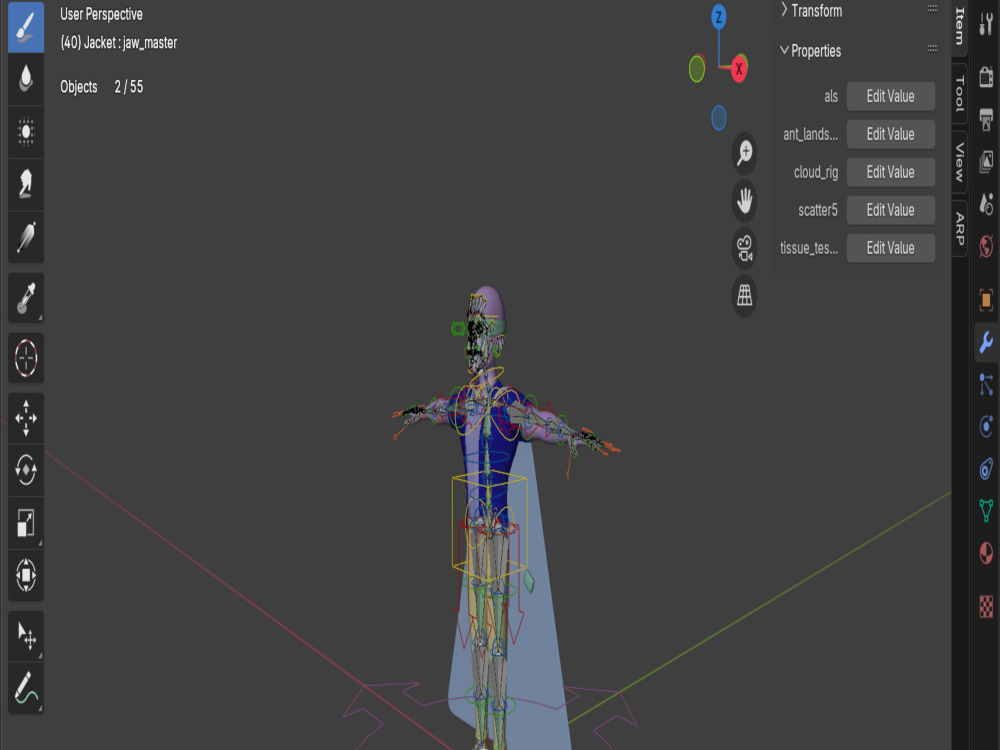This screenshot has width=1000, height=750.
Task: Open the Texture properties checker tab
Action: point(986,607)
